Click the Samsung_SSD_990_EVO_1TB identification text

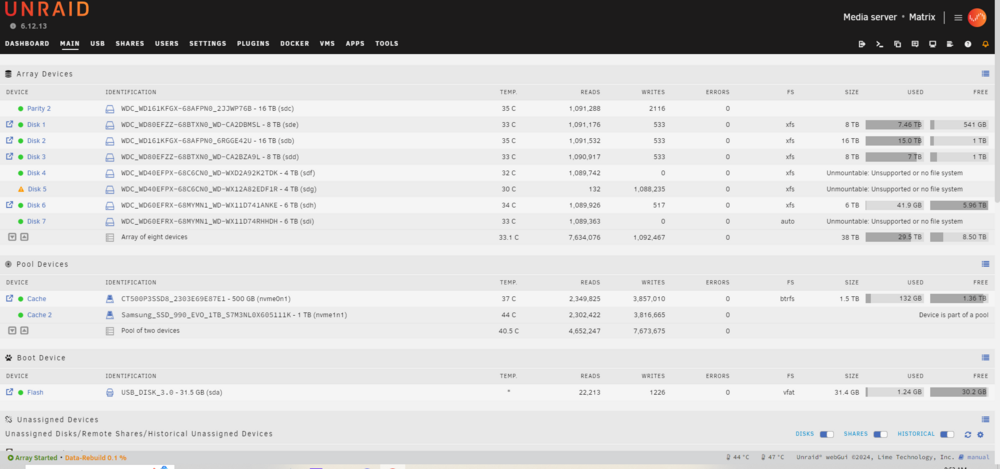[233, 315]
